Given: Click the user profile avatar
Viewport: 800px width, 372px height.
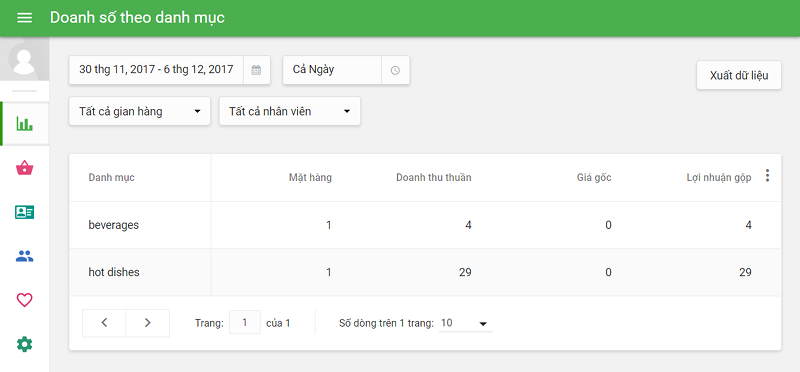Looking at the screenshot, I should [24, 59].
